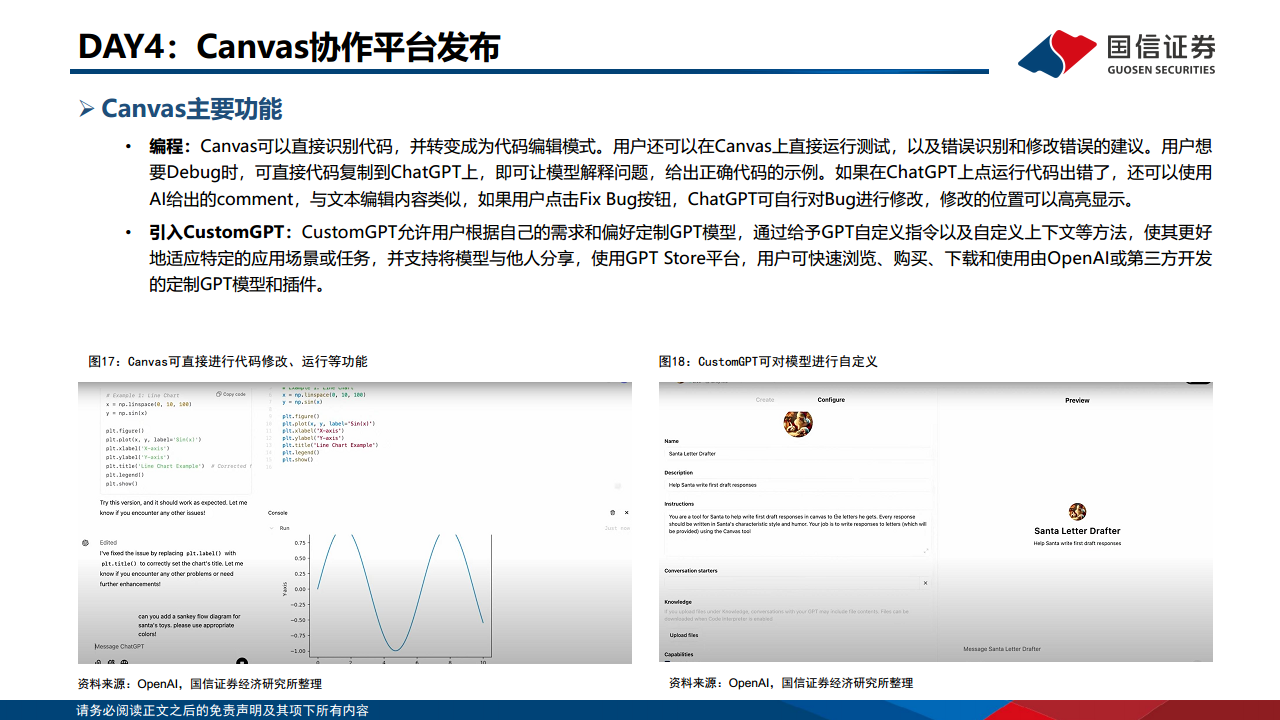Click the Run label in the Console

pos(284,528)
